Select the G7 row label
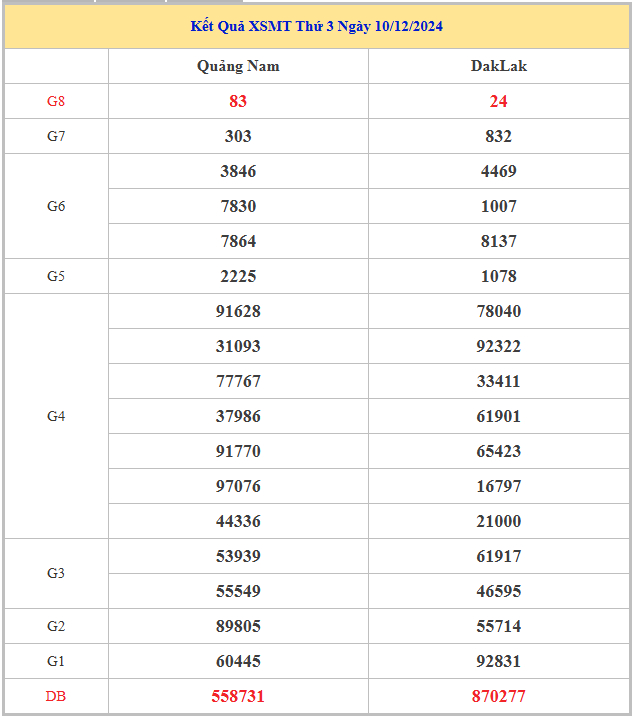The image size is (637, 720). [56, 136]
